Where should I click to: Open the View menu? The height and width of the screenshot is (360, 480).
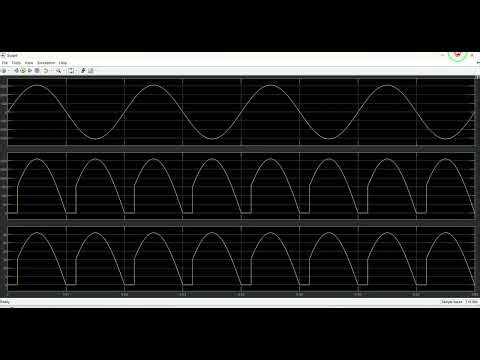pyautogui.click(x=29, y=63)
